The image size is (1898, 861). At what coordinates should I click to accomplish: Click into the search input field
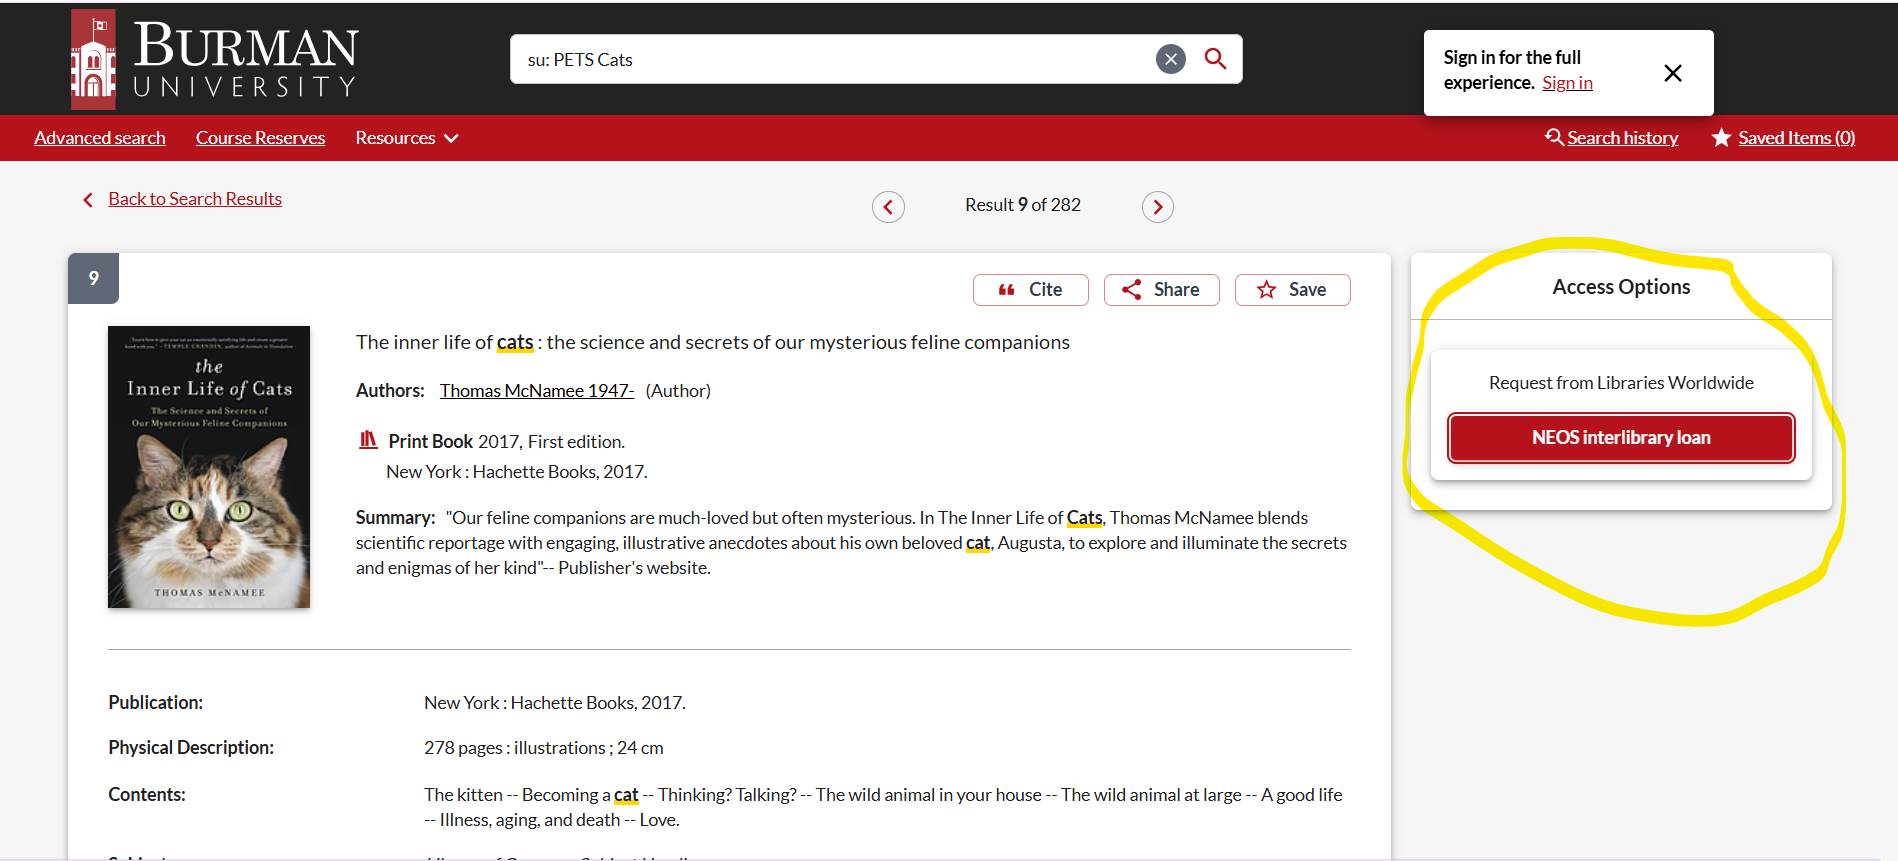click(x=830, y=60)
